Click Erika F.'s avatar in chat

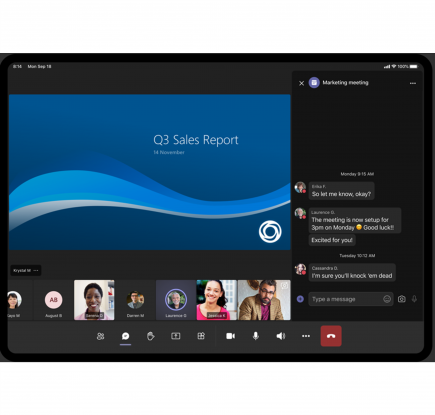coord(300,187)
